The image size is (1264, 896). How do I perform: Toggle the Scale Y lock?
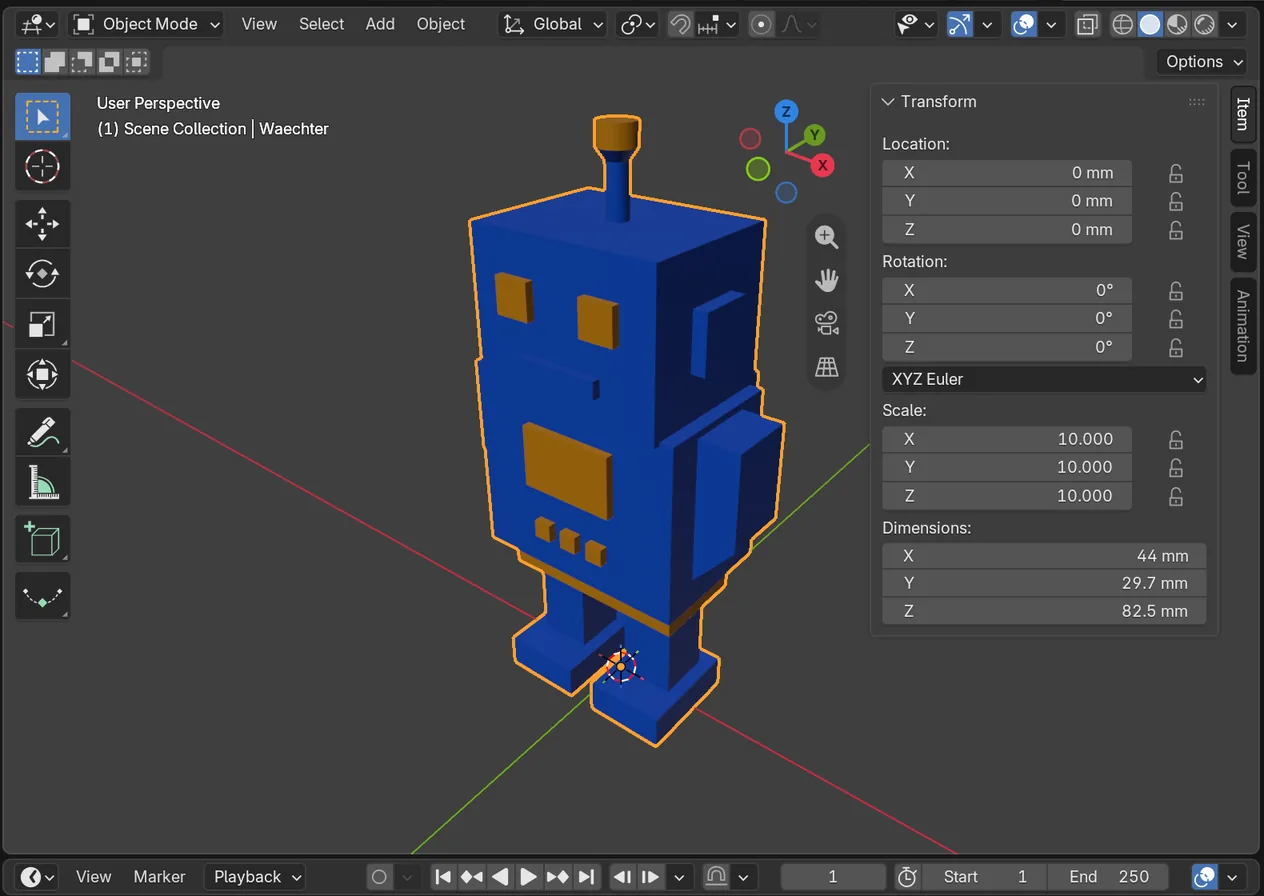click(1176, 467)
